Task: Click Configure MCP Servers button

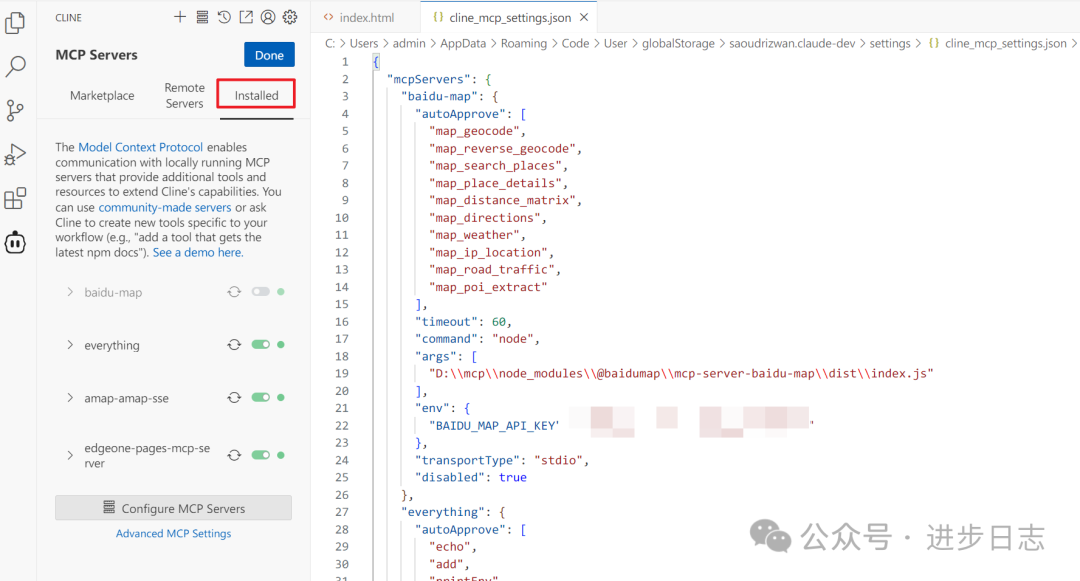Action: click(174, 508)
